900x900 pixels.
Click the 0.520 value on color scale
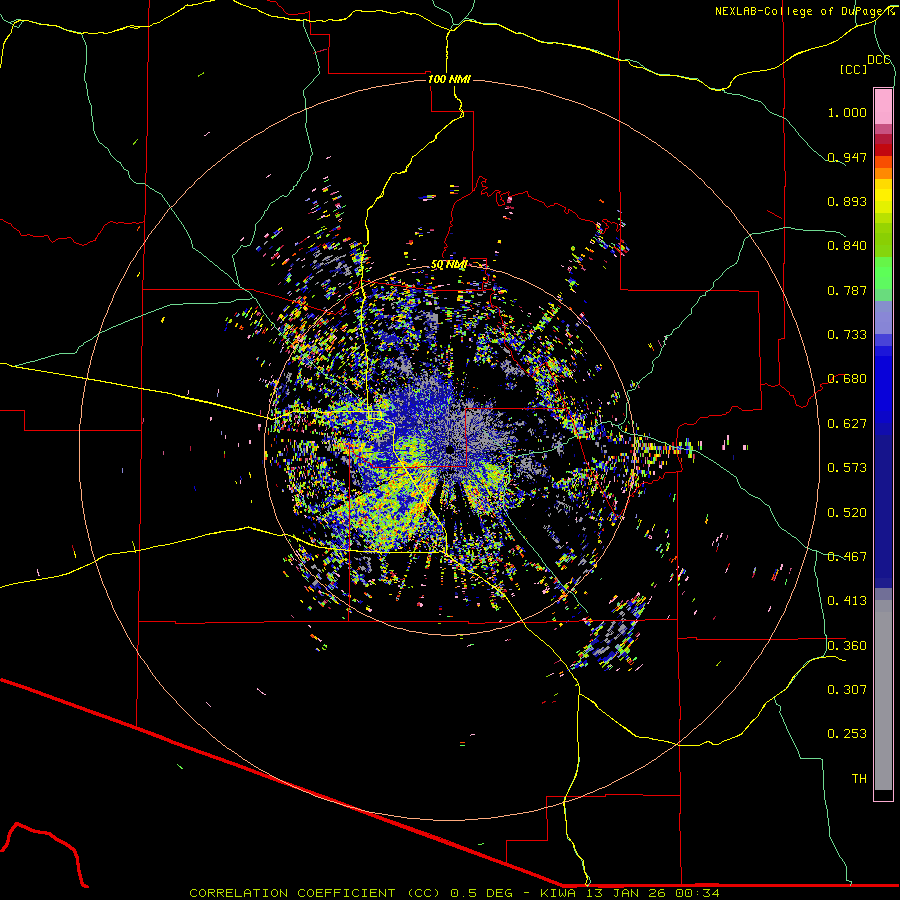tap(847, 513)
